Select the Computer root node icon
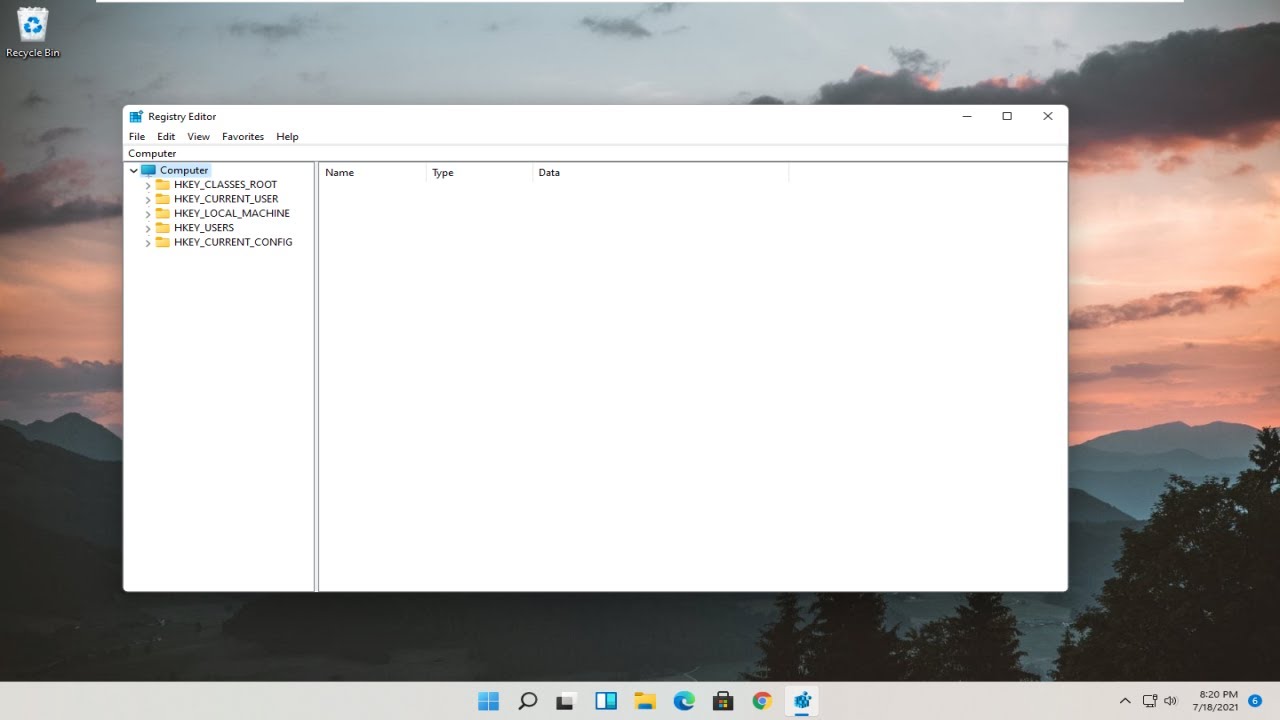1280x720 pixels. tap(149, 170)
